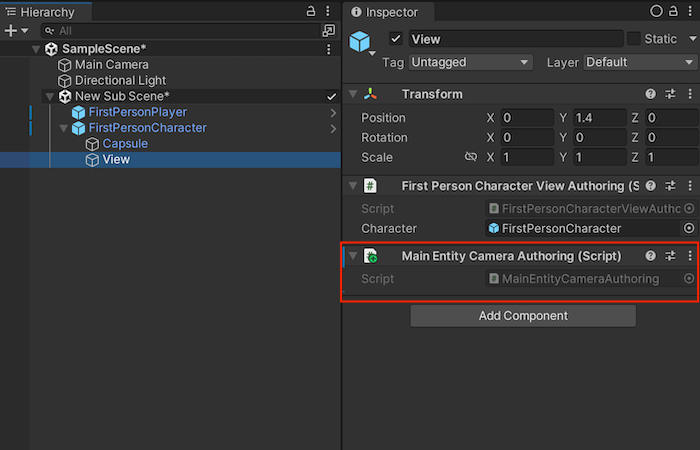Open Transform component three-dot menu
This screenshot has height=450, width=700.
click(689, 94)
